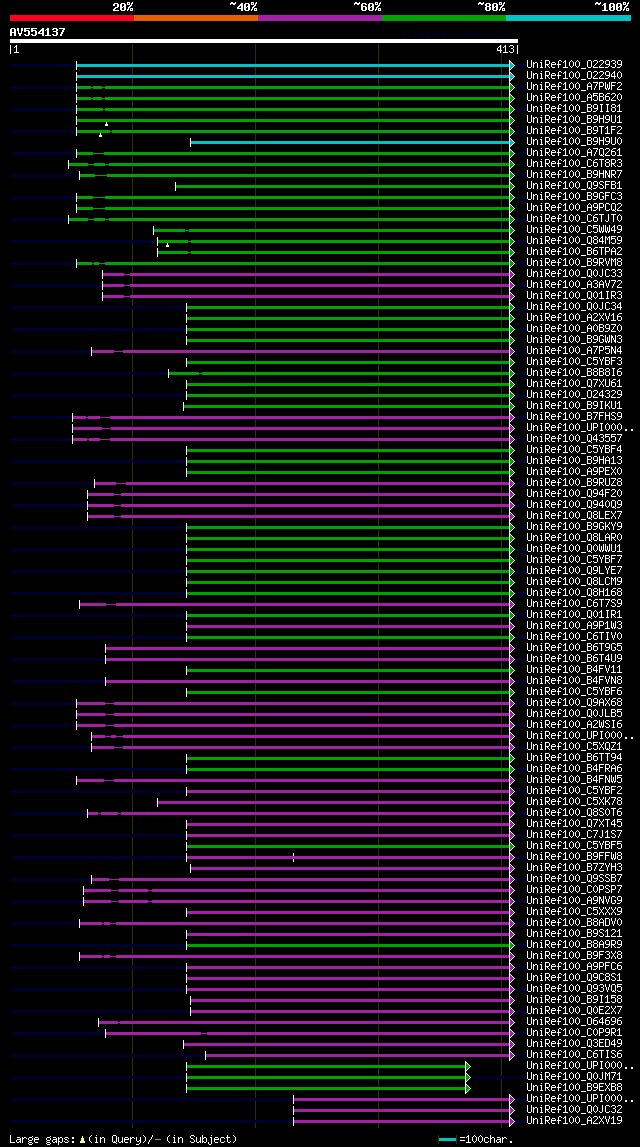Viewport: 640px width, 1147px height.
Task: Click UniRef100_Q9AX68 label
Action: 574,703
